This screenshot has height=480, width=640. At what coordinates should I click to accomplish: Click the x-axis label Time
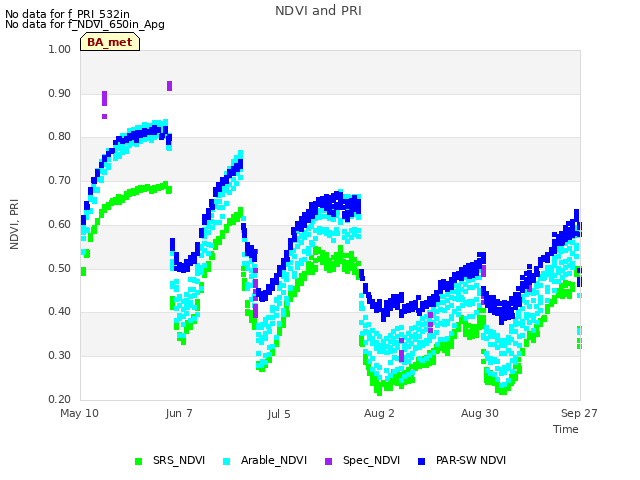pos(566,429)
